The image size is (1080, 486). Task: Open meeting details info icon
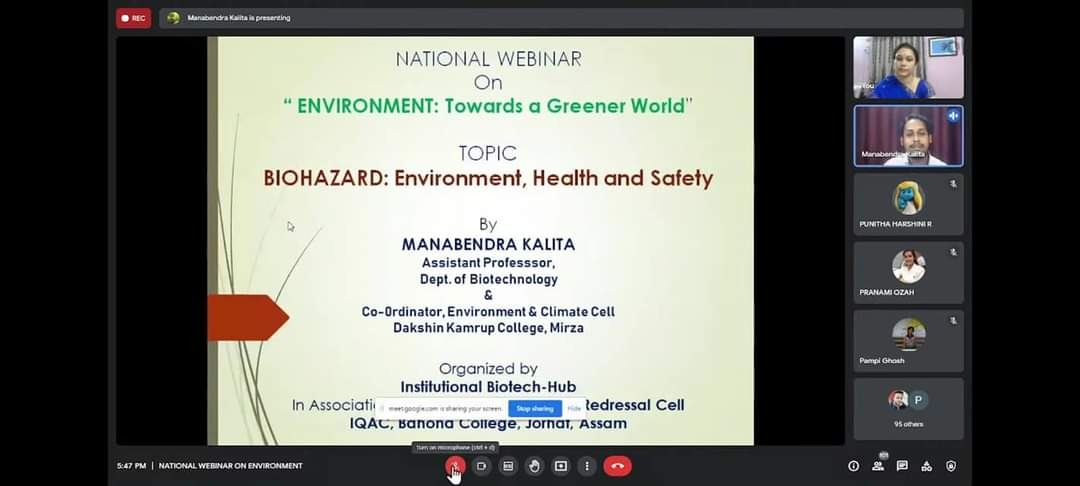[853, 466]
